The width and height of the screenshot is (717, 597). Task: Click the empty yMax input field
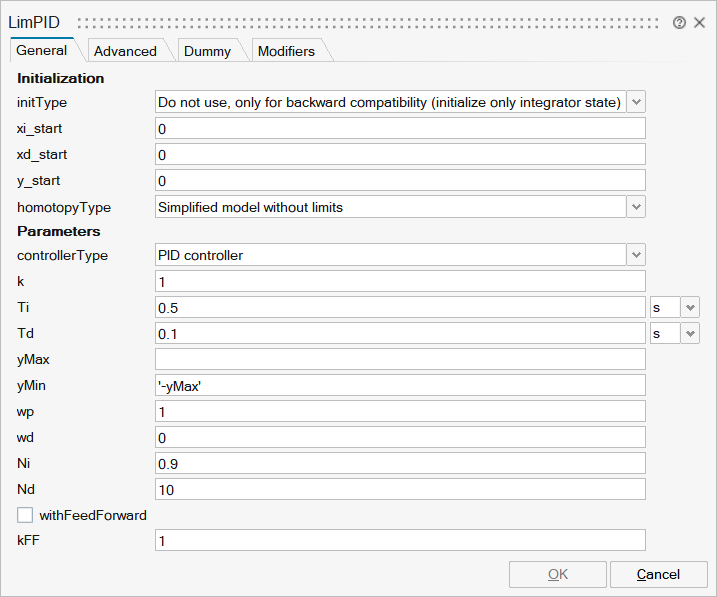tap(400, 360)
